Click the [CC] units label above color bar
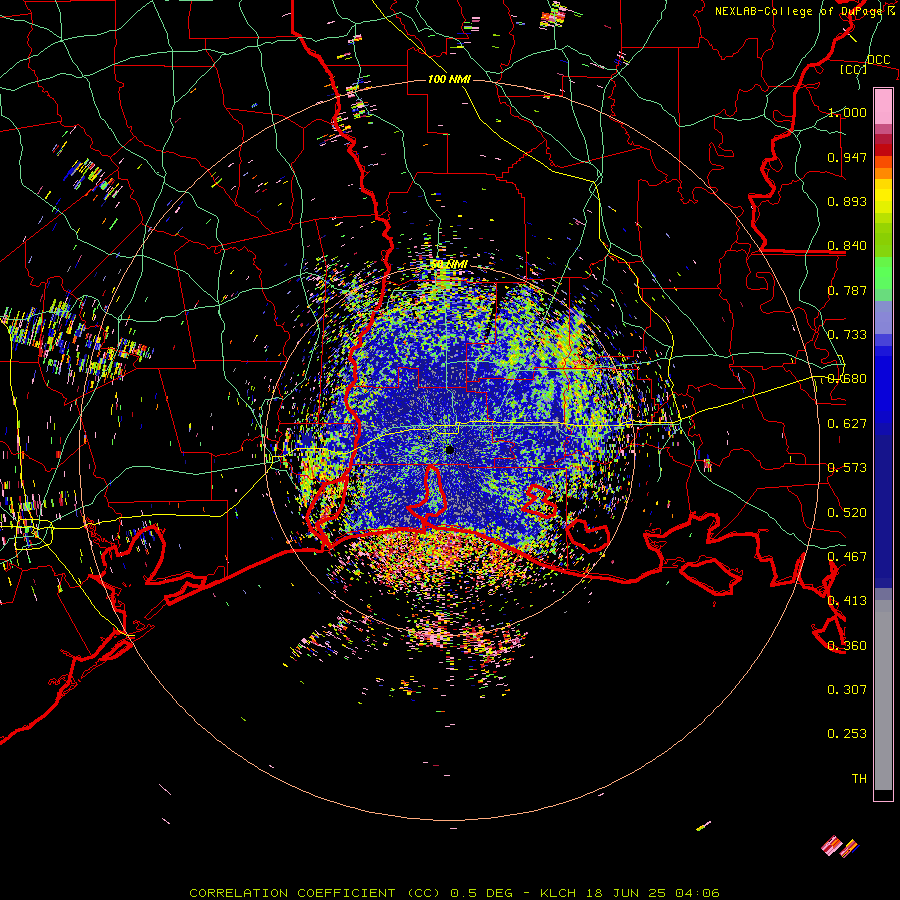This screenshot has width=900, height=900. [x=854, y=69]
